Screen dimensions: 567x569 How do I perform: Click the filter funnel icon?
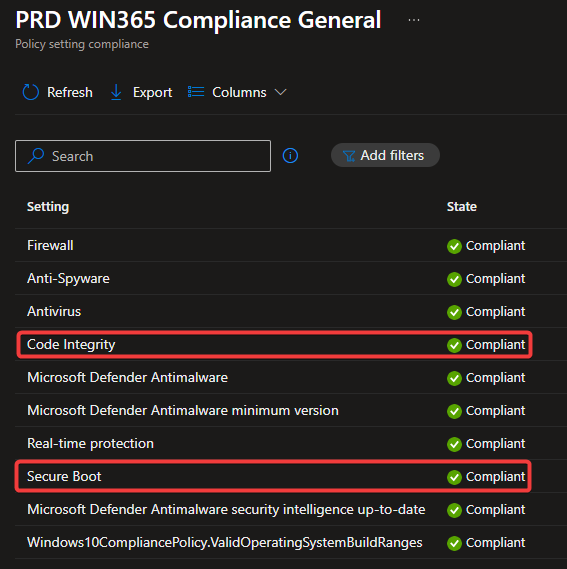pyautogui.click(x=349, y=156)
